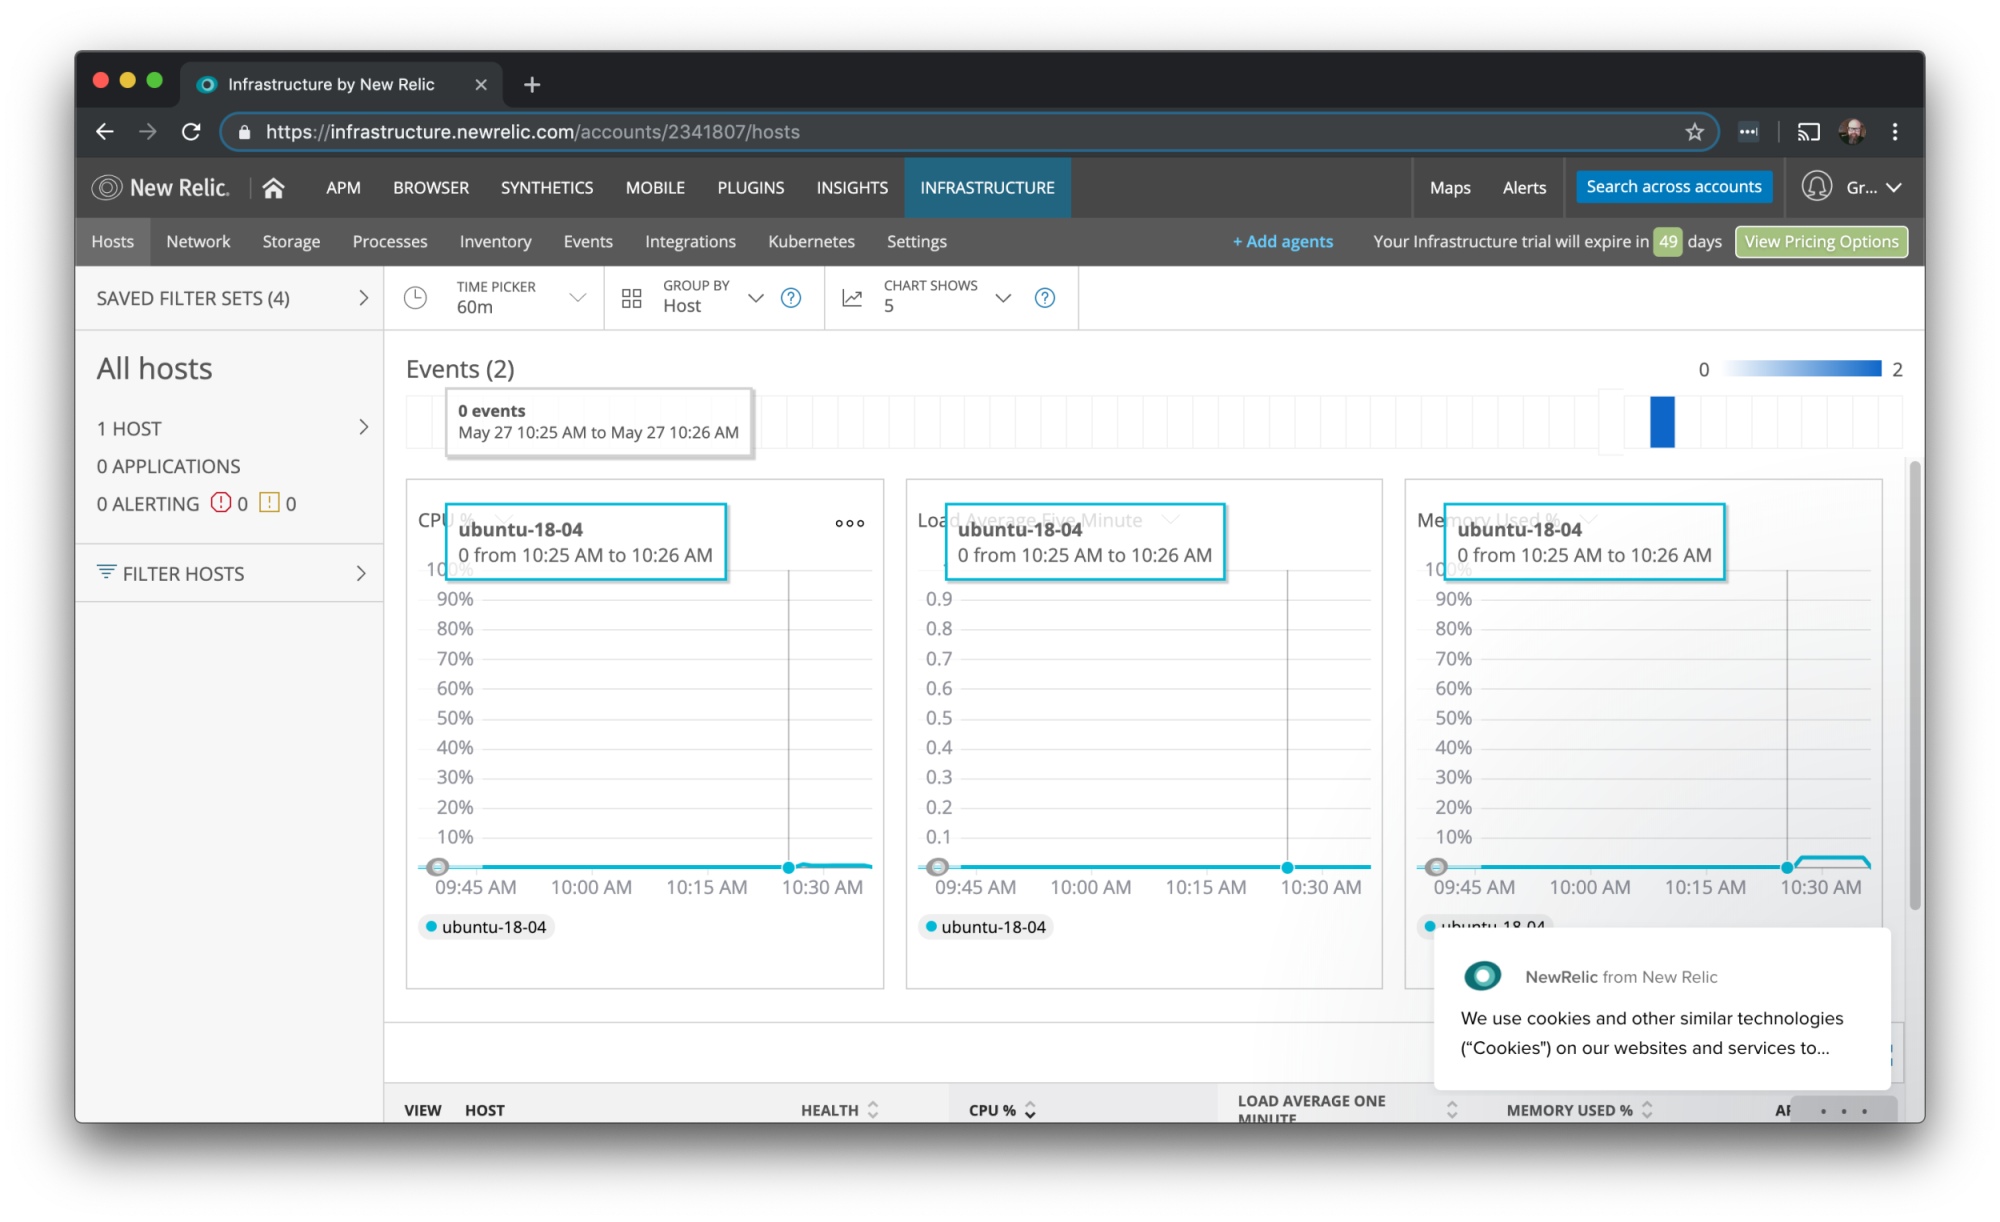Click the New Relic home icon
This screenshot has height=1222, width=2000.
click(273, 187)
